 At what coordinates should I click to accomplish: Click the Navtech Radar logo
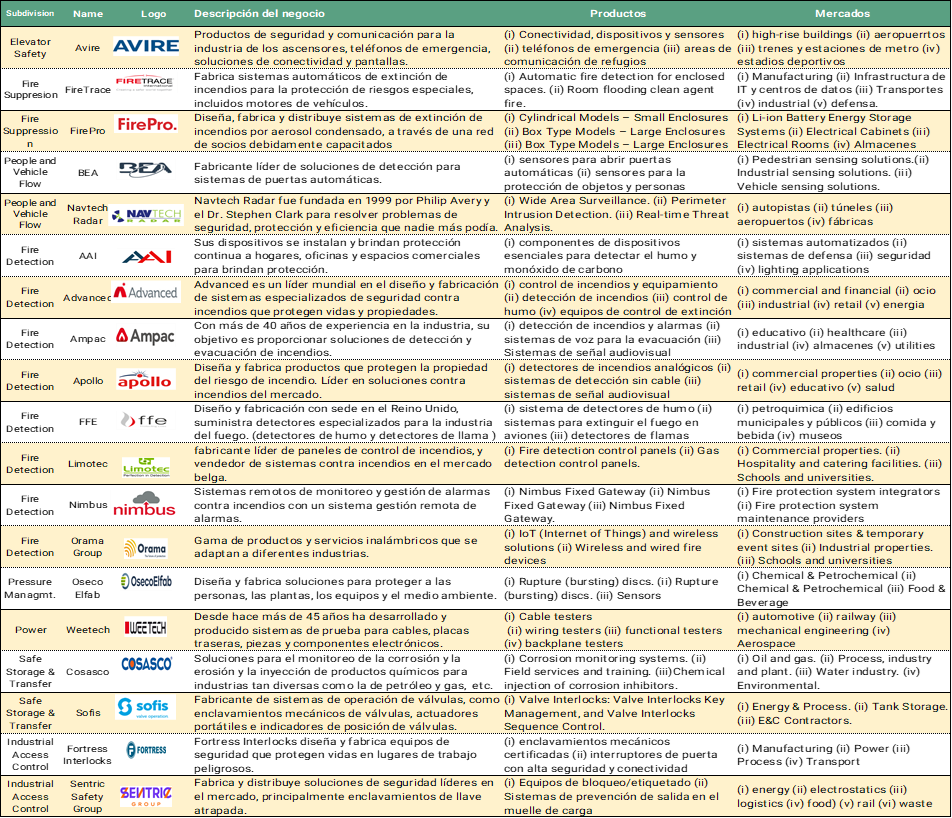click(146, 215)
